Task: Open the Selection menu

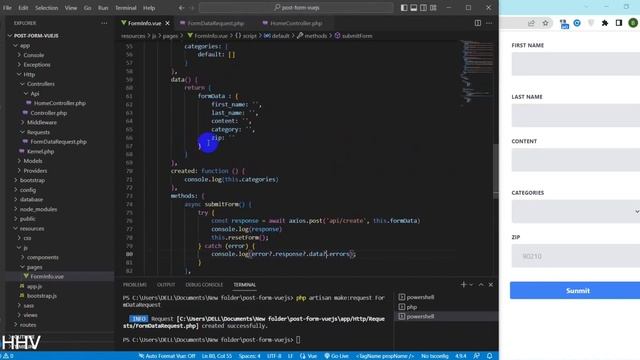Action: point(46,8)
